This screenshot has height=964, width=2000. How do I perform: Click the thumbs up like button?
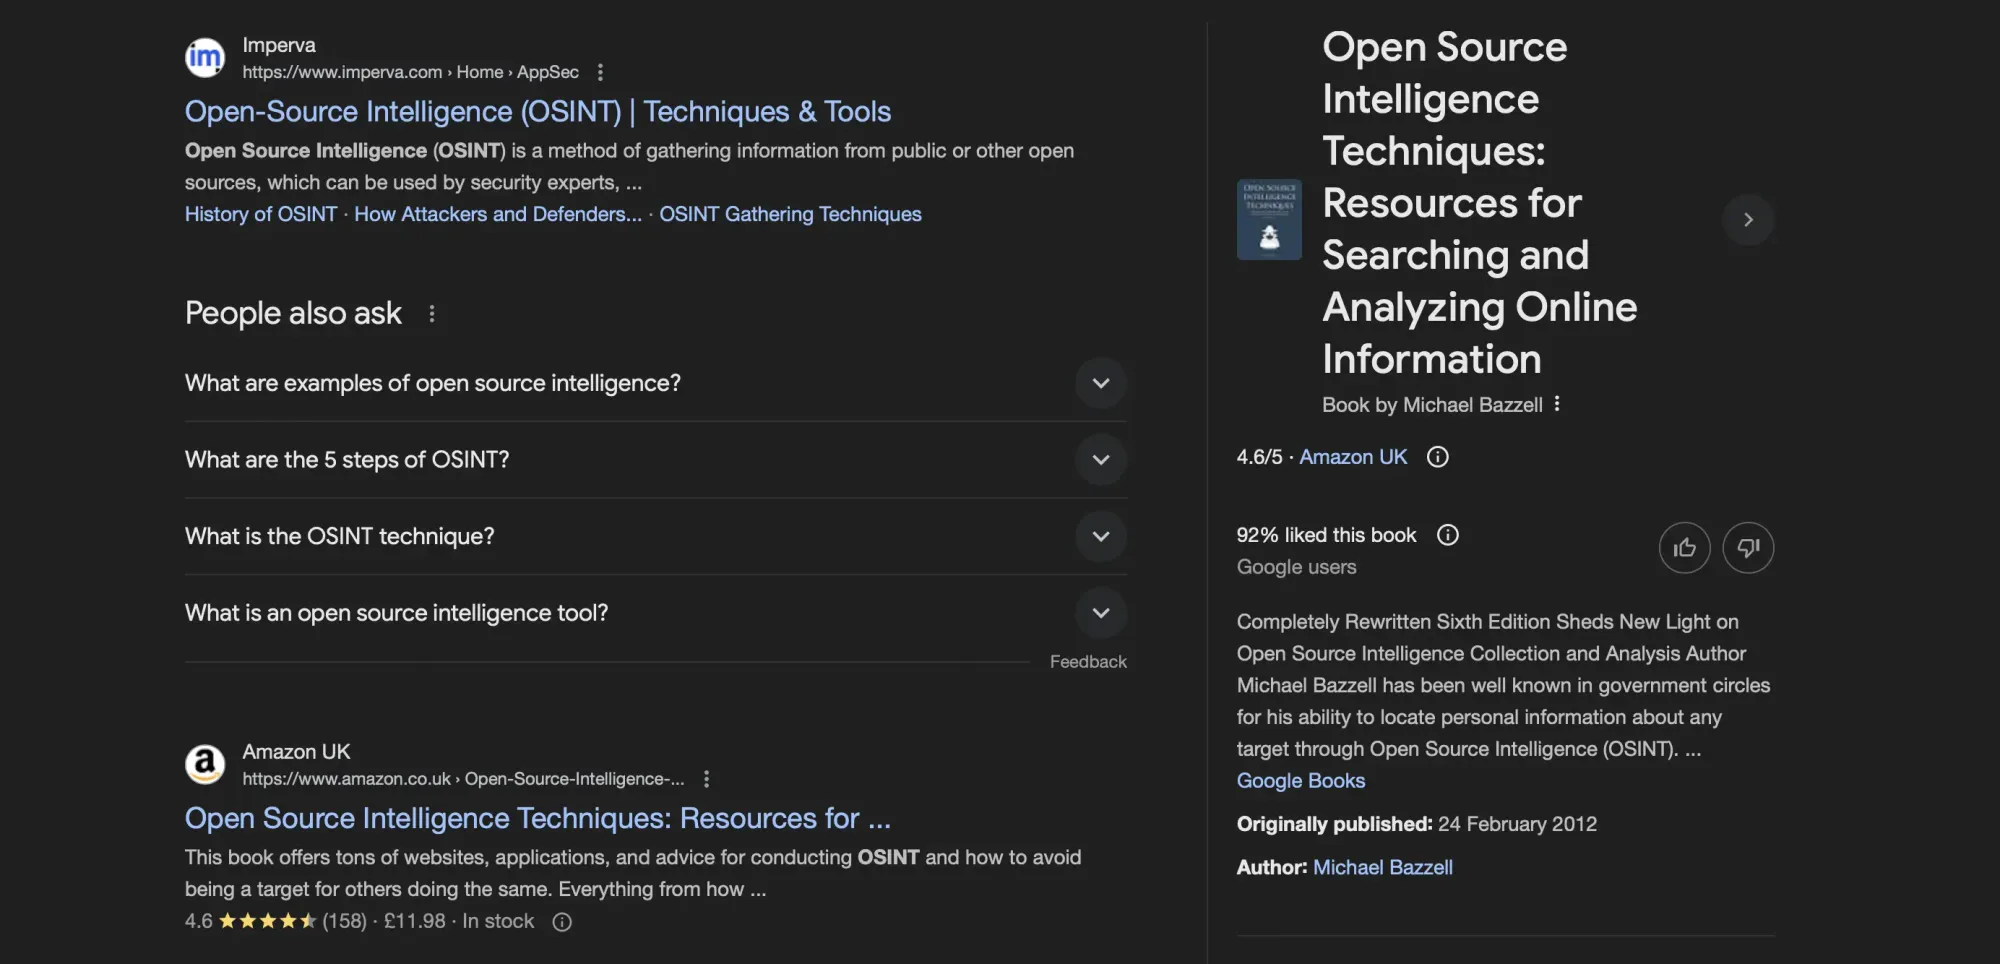(x=1685, y=548)
